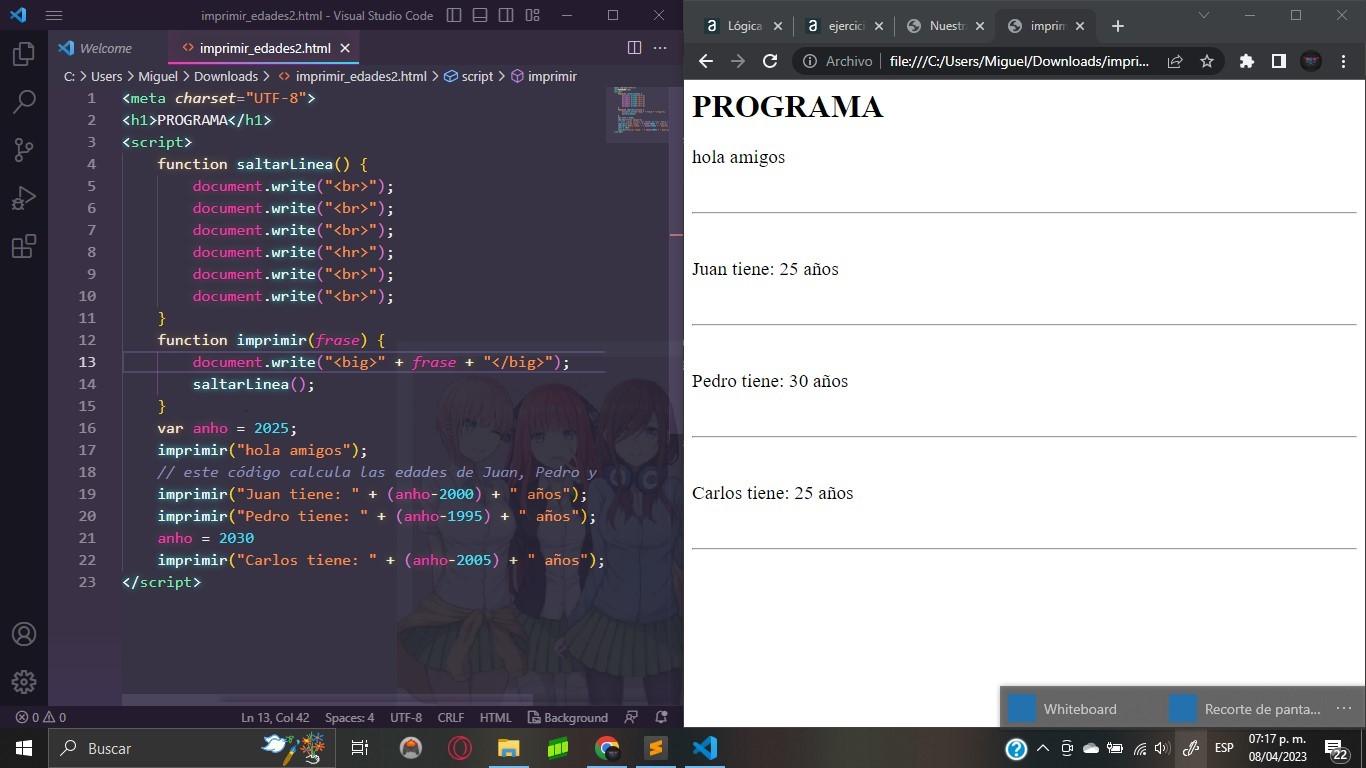Open the Accounts menu in VS Code

pyautogui.click(x=24, y=634)
